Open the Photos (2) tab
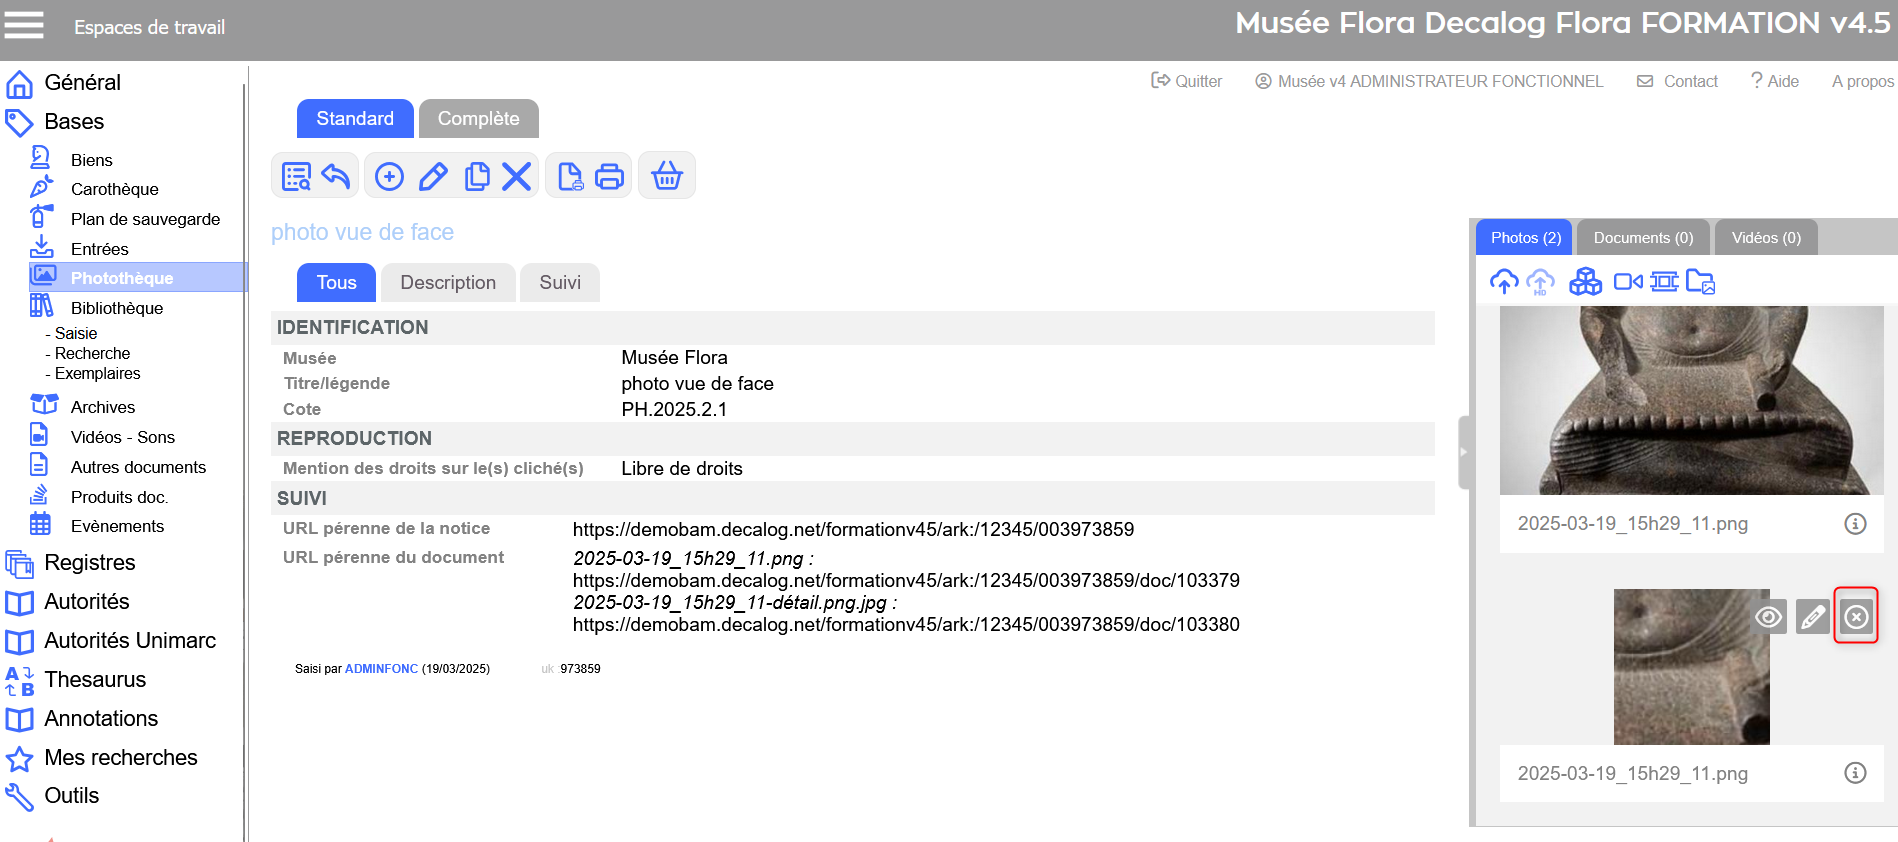 click(1525, 238)
